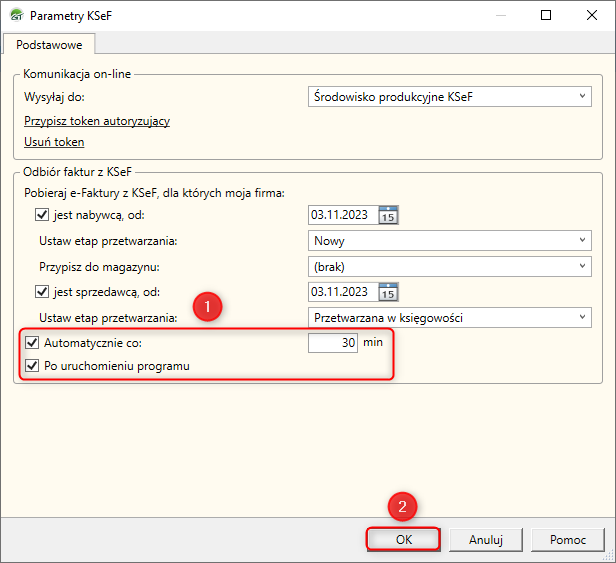
Task: Maximize the Parametry KSeF window
Action: 546,15
